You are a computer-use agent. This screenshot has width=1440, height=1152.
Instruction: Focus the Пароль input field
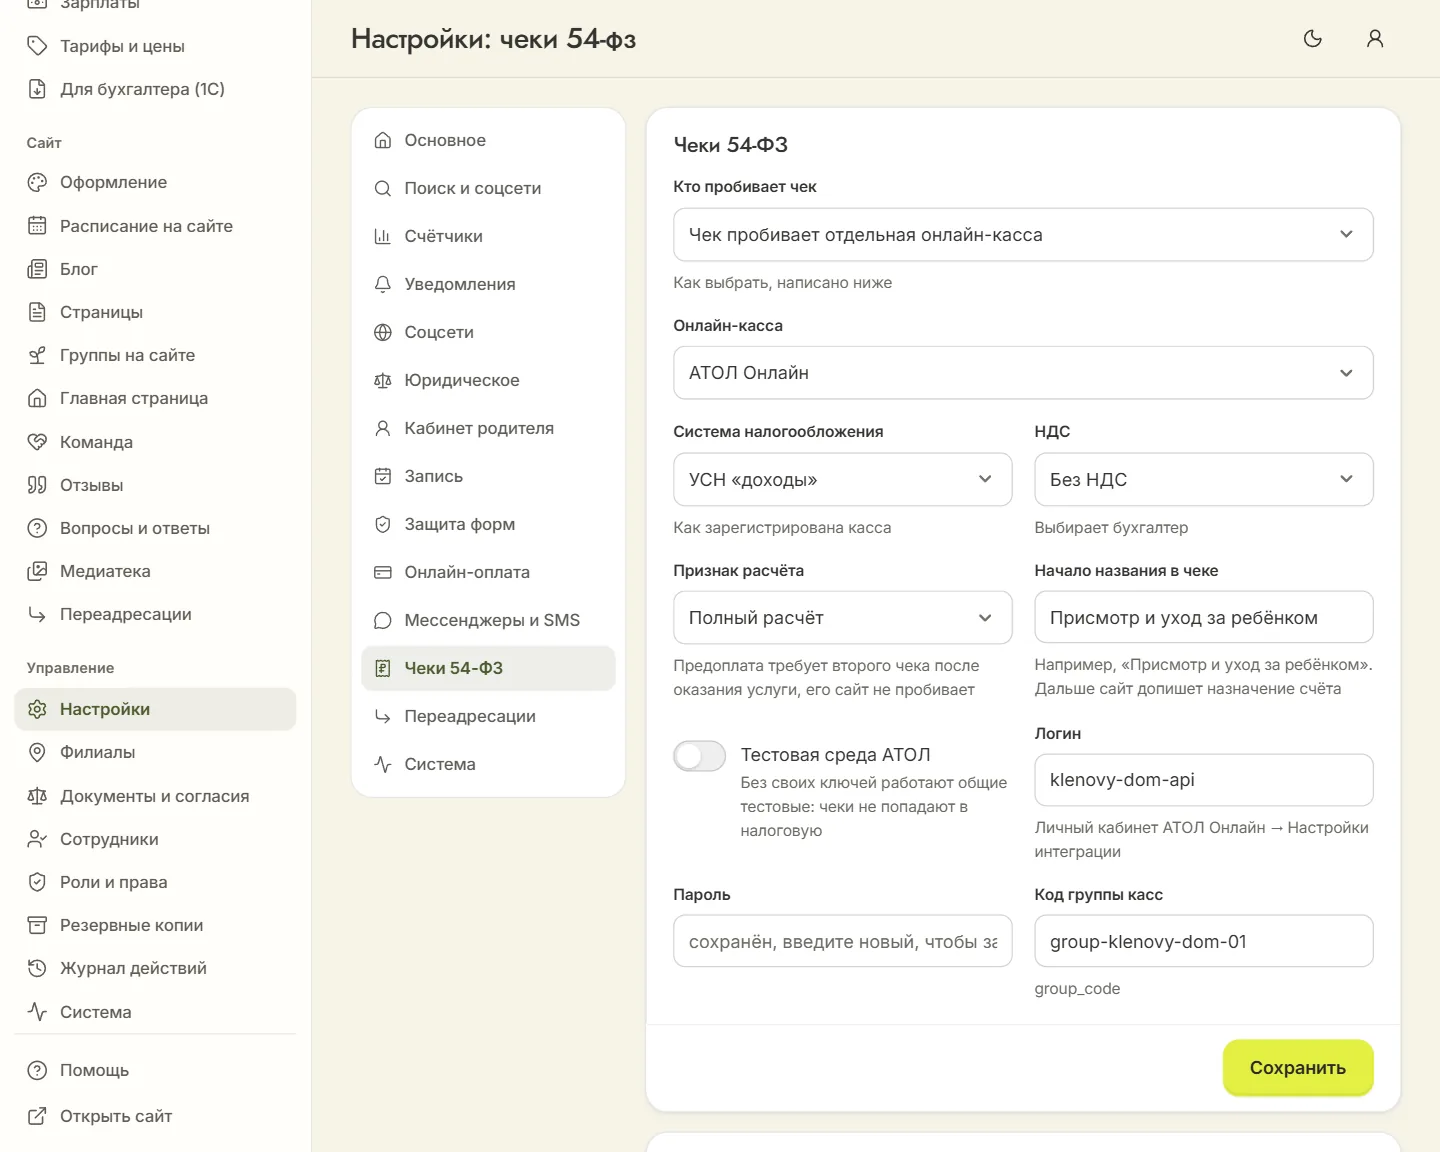(842, 942)
